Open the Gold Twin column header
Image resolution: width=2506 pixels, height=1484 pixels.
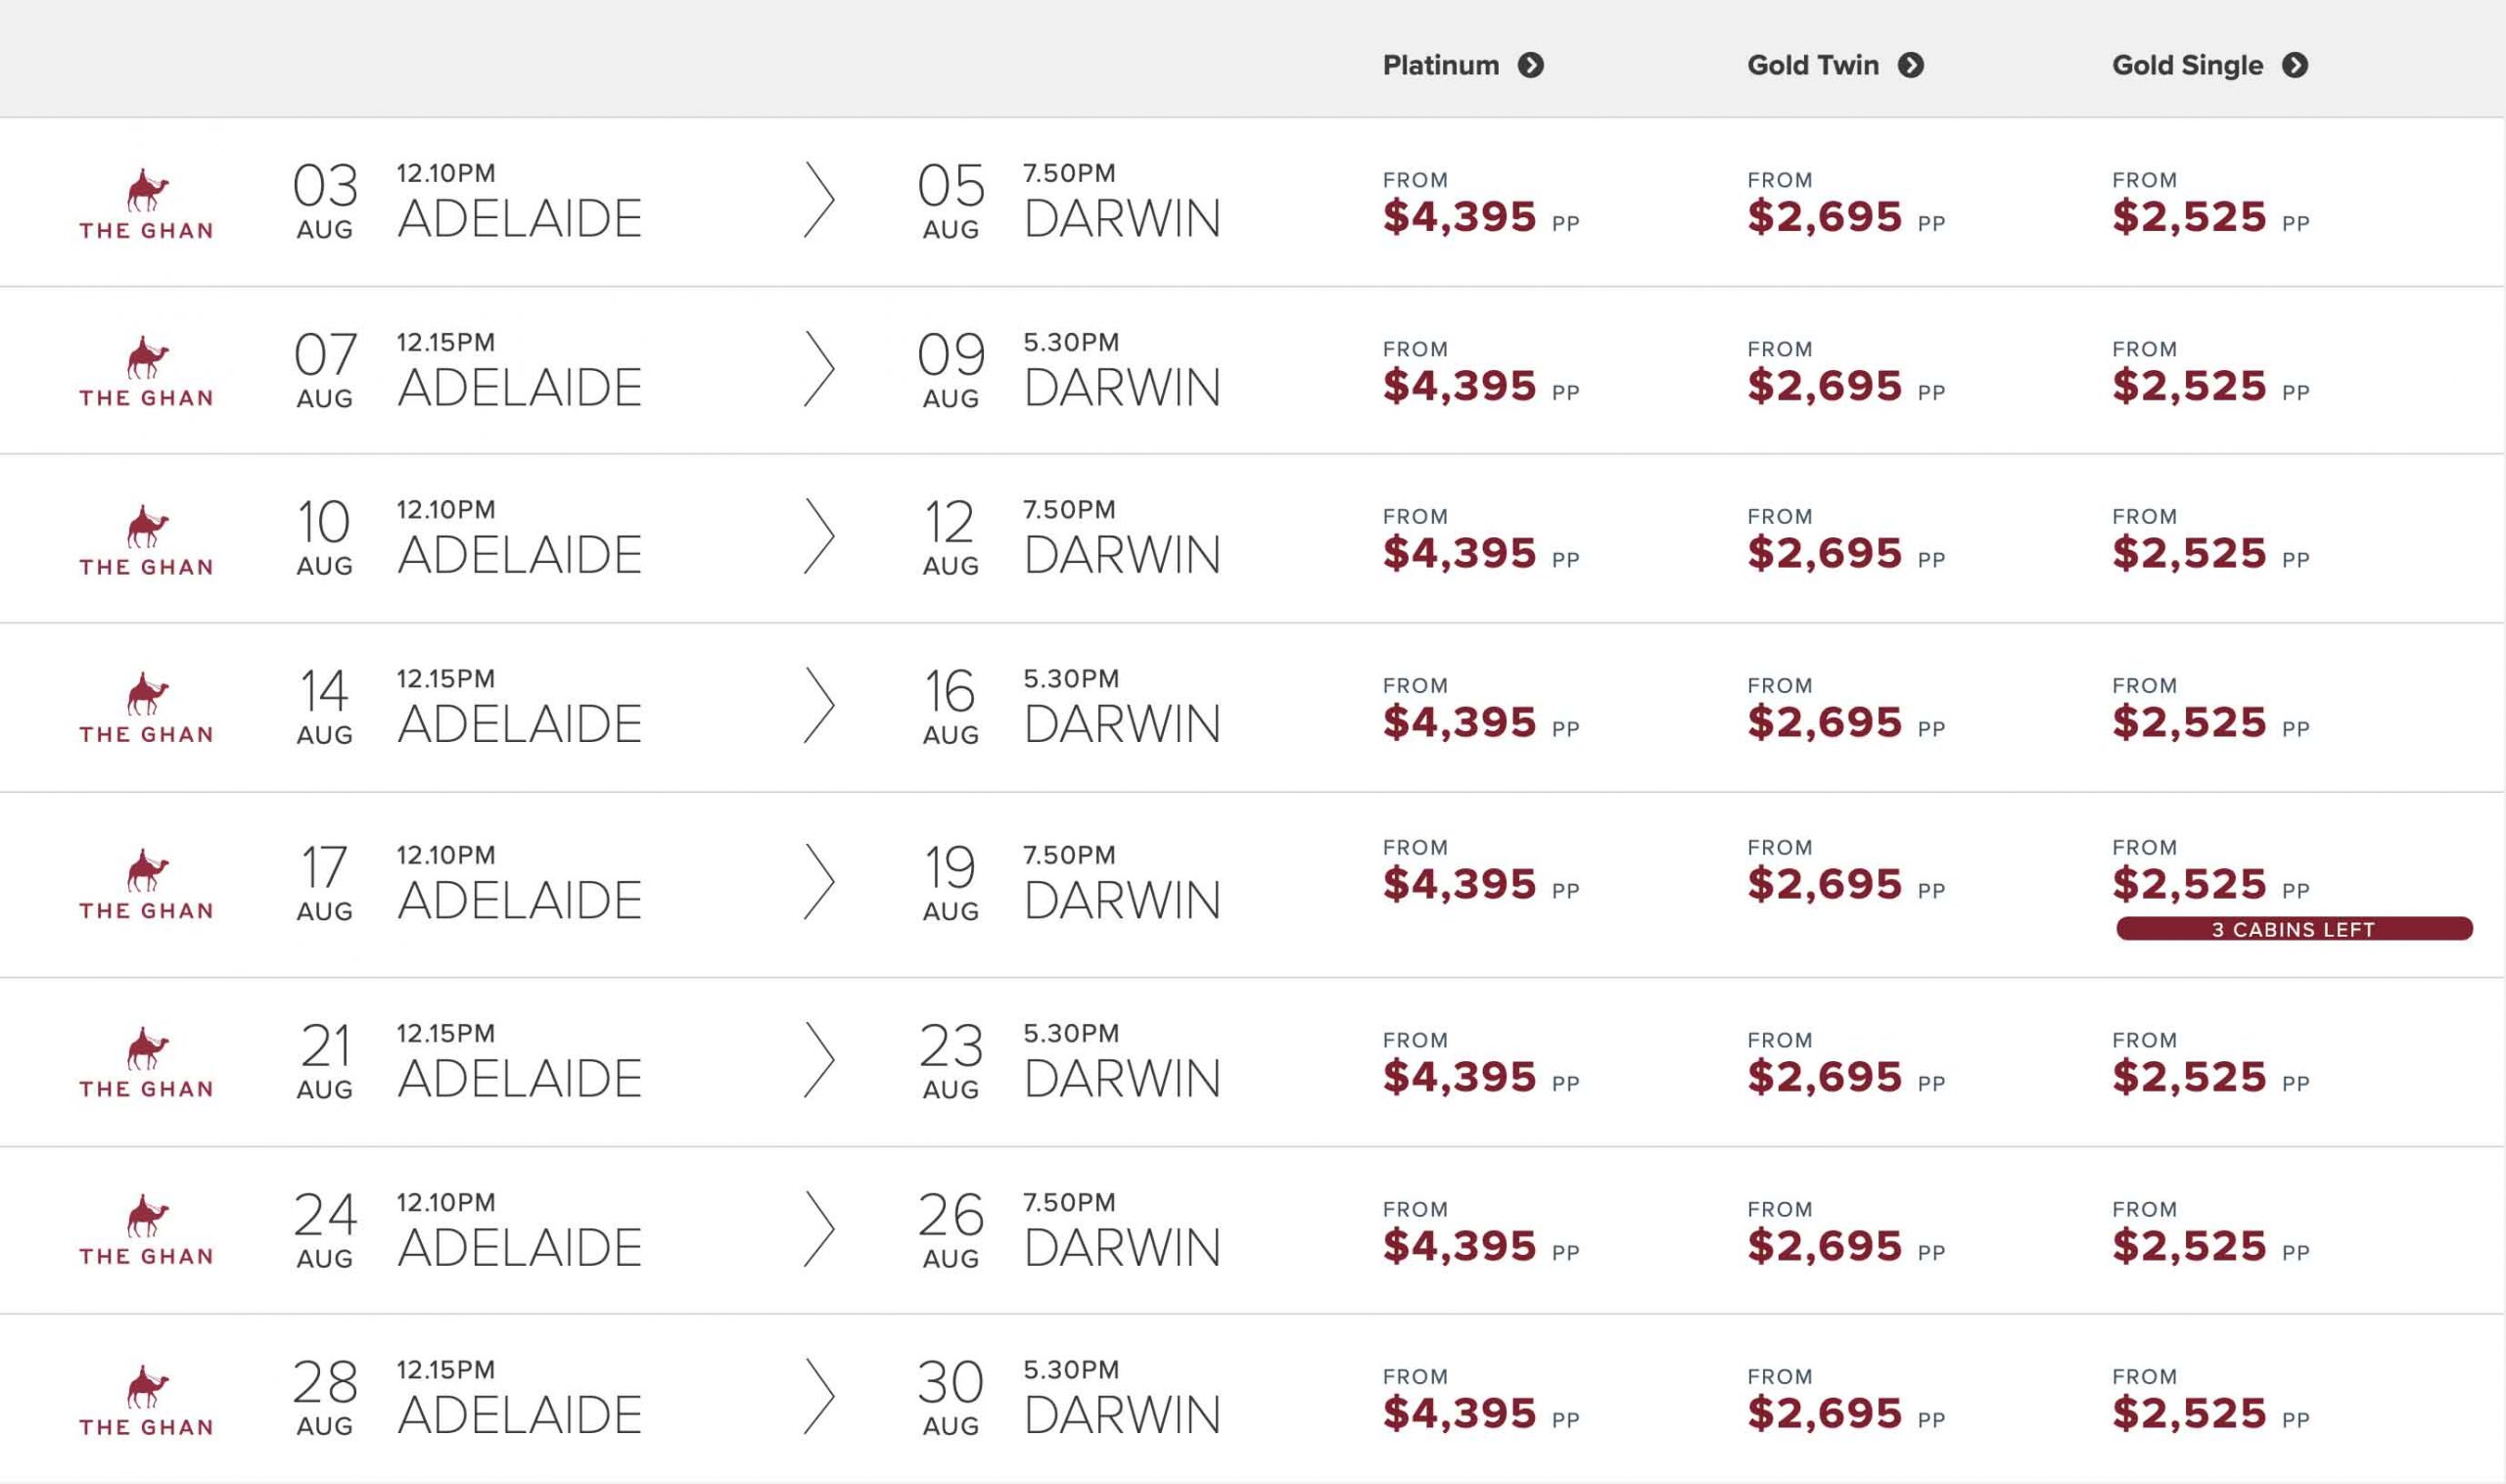pyautogui.click(x=1812, y=65)
